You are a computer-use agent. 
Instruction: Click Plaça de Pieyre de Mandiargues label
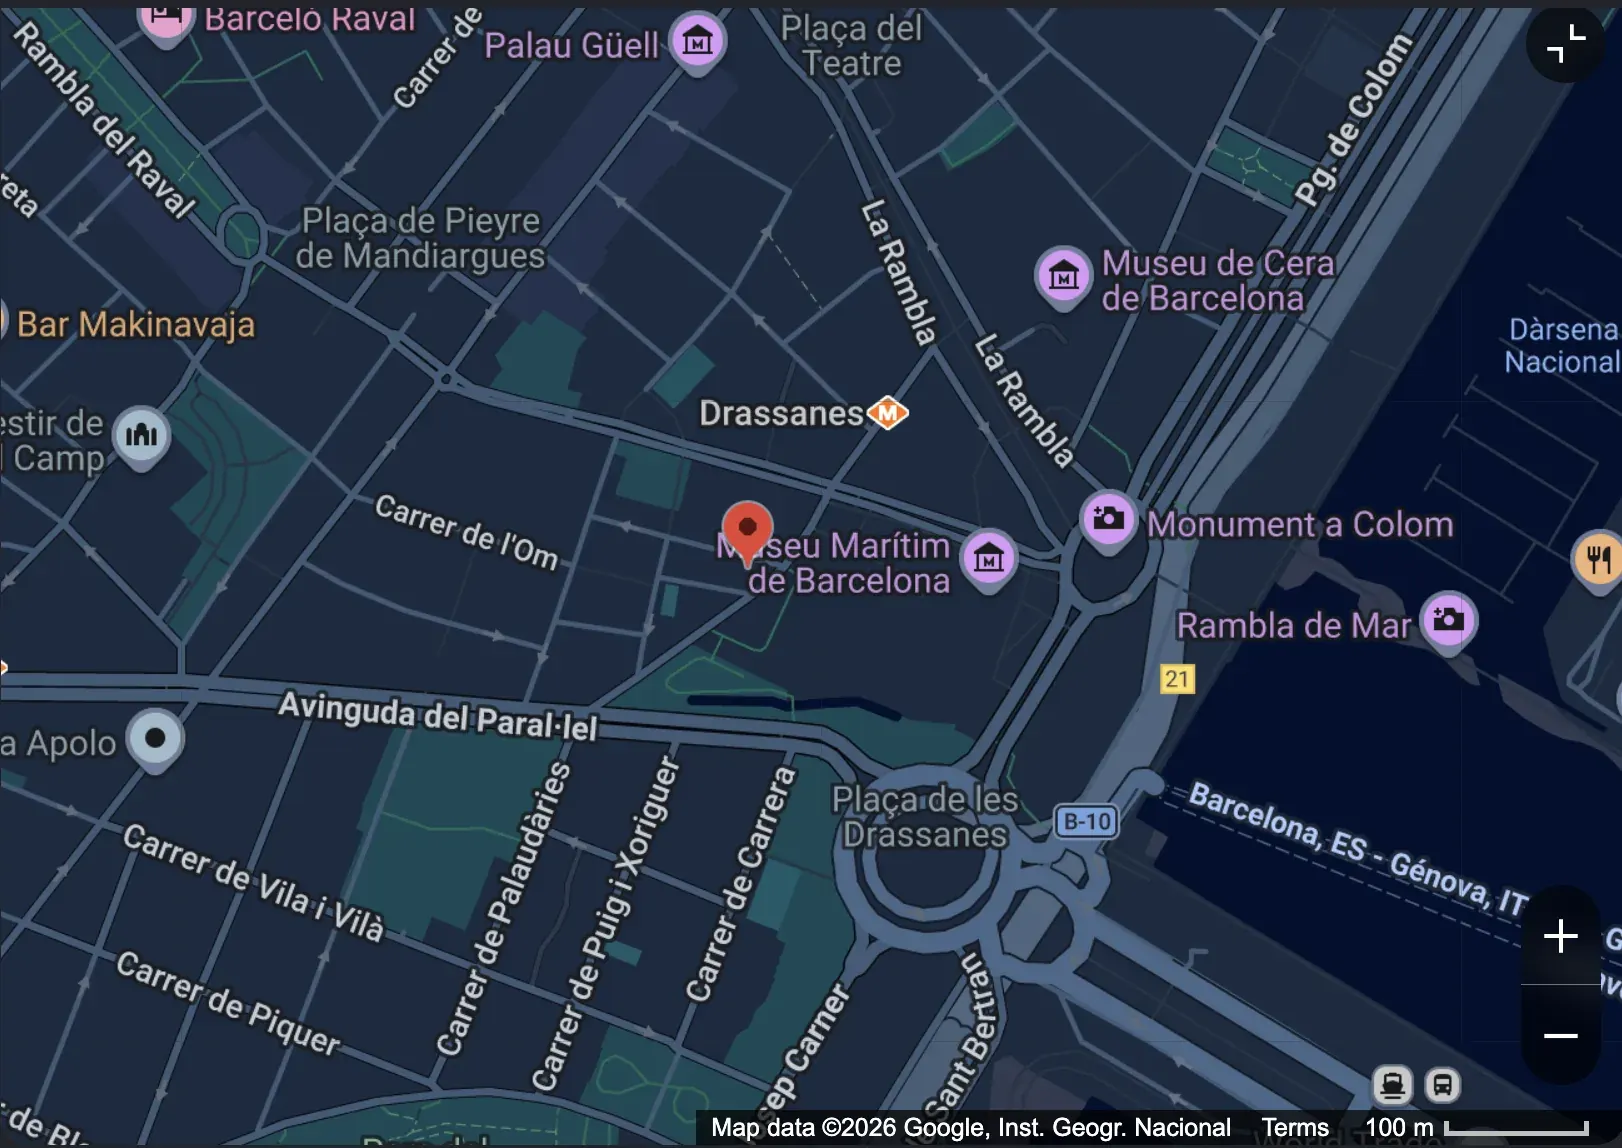[x=421, y=238]
